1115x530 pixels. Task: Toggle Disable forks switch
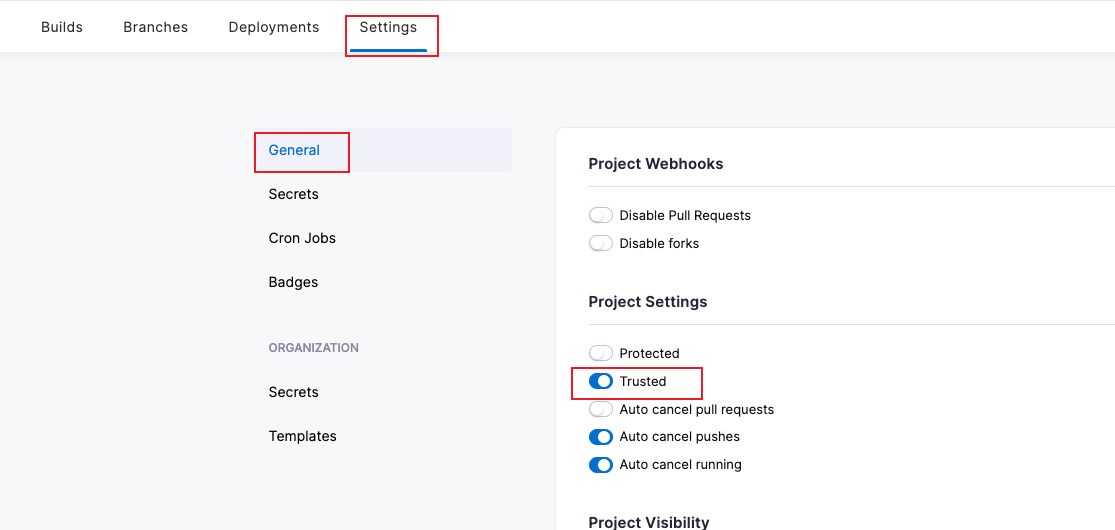pyautogui.click(x=601, y=243)
